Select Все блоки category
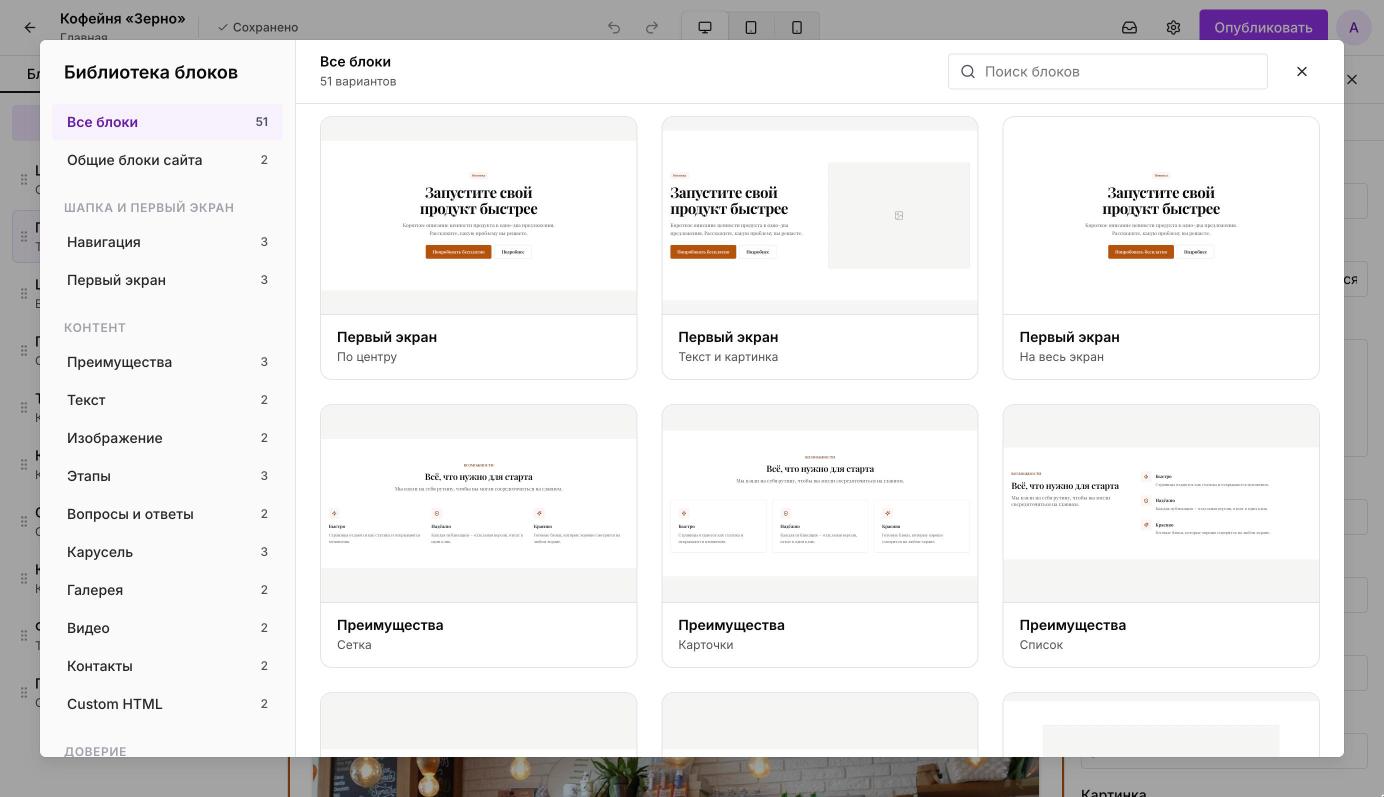 tap(167, 122)
